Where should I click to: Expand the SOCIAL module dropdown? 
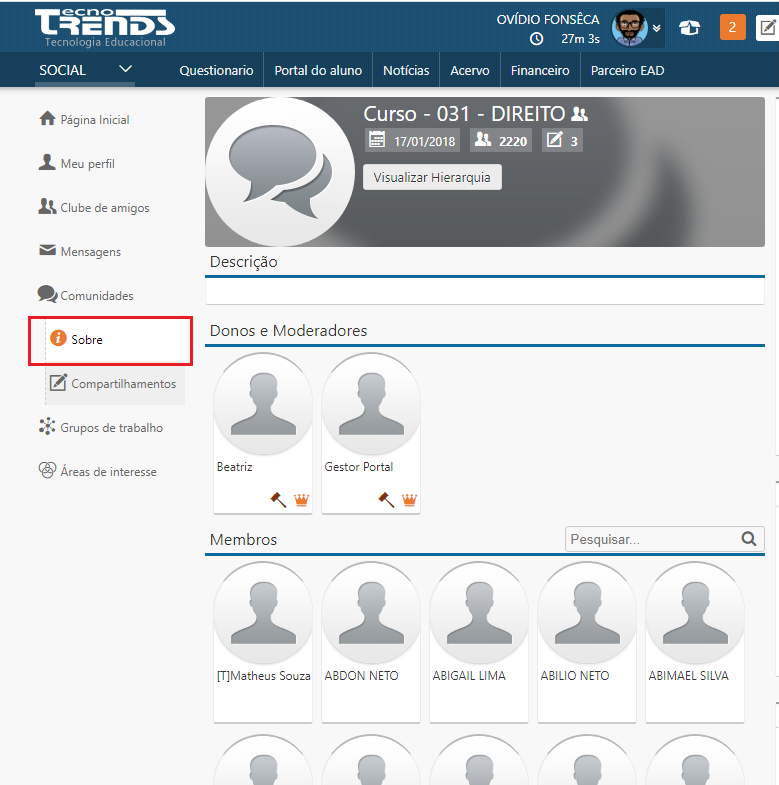(x=125, y=69)
